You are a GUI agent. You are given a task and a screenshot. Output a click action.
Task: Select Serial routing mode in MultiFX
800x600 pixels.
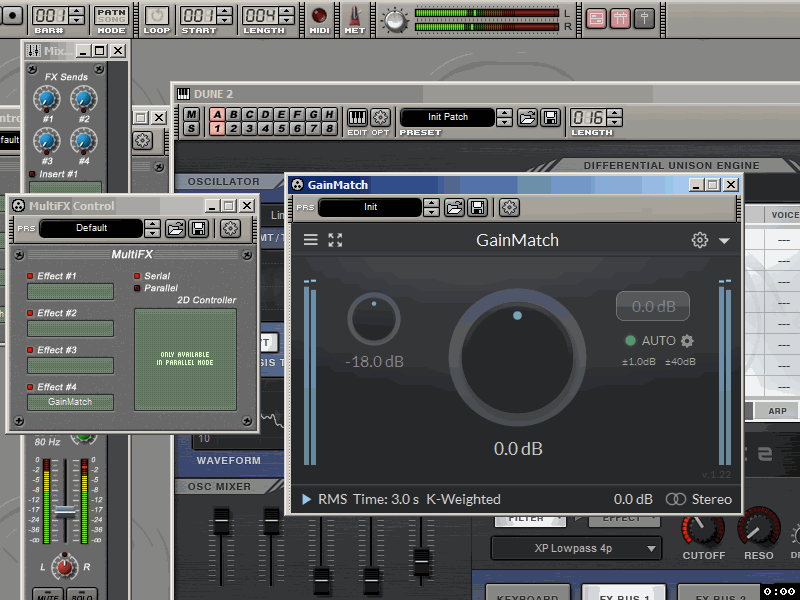[137, 276]
